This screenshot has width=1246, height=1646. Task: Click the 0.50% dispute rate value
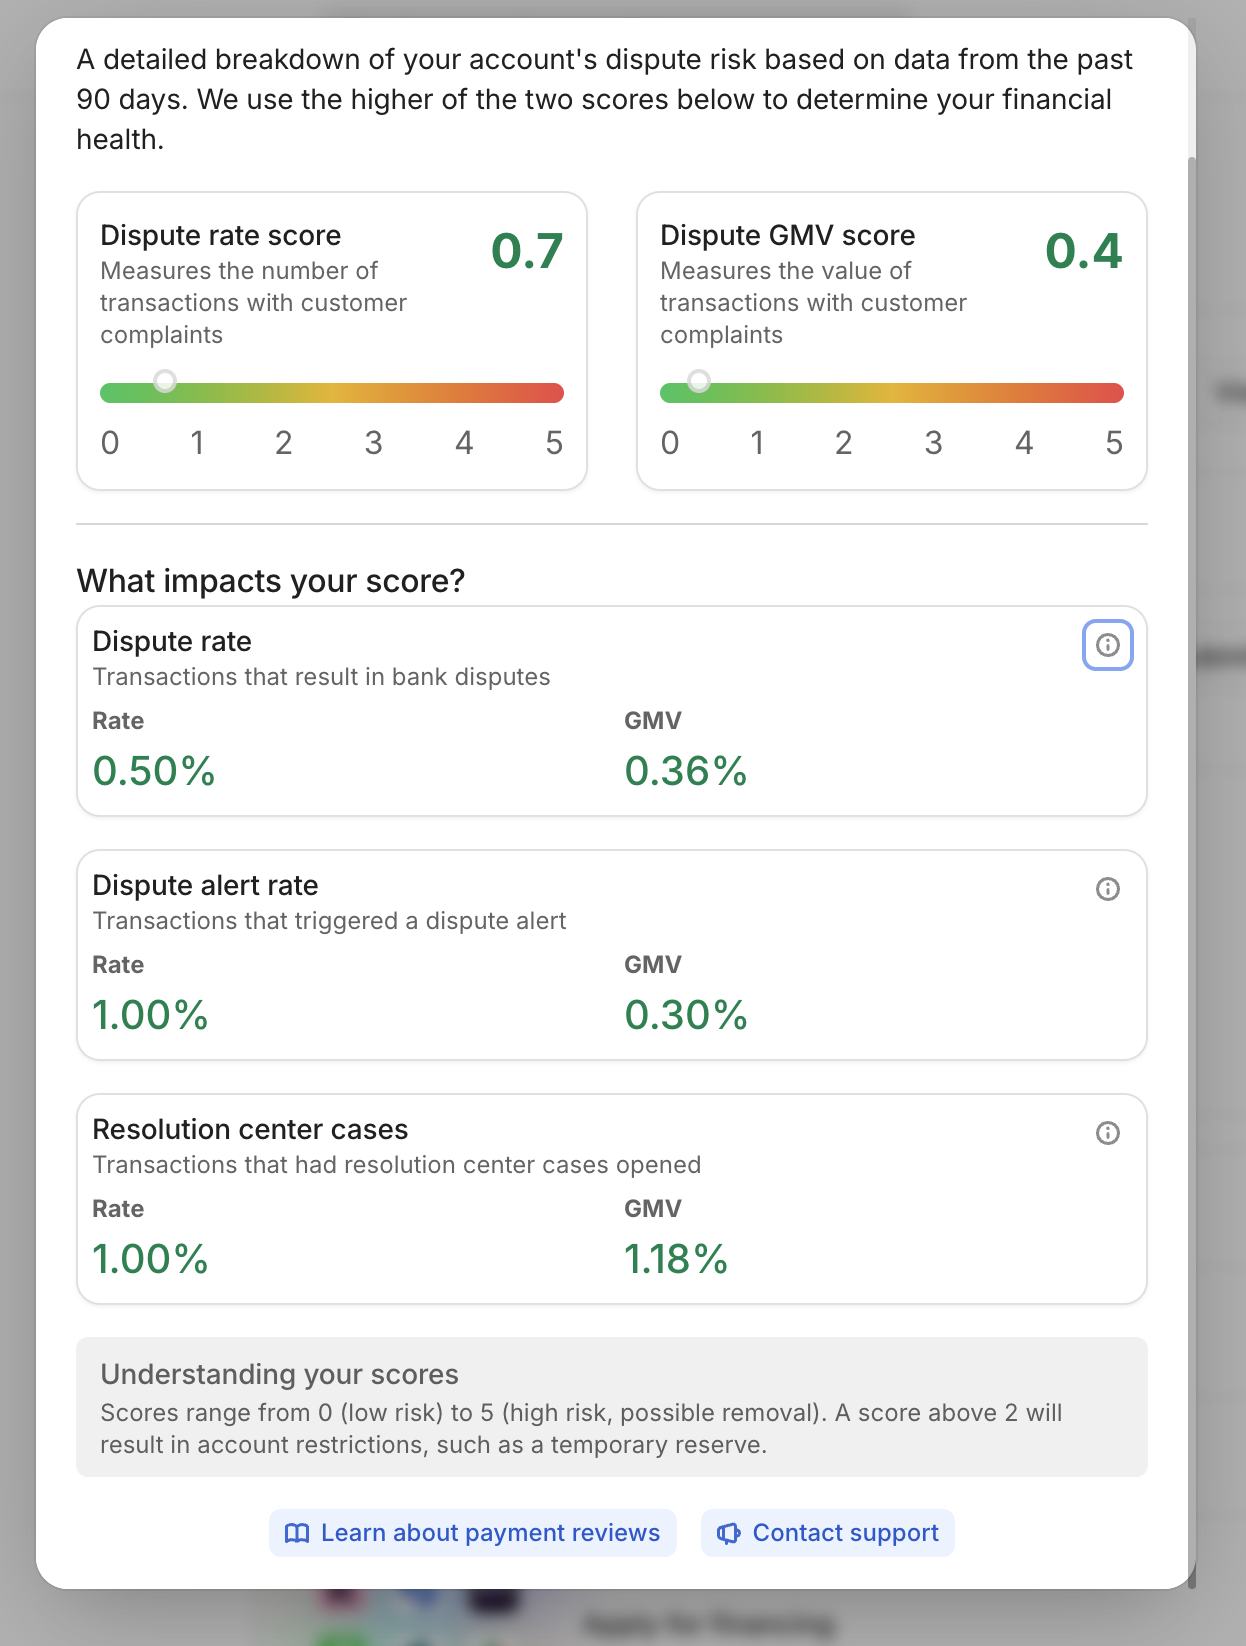point(154,771)
